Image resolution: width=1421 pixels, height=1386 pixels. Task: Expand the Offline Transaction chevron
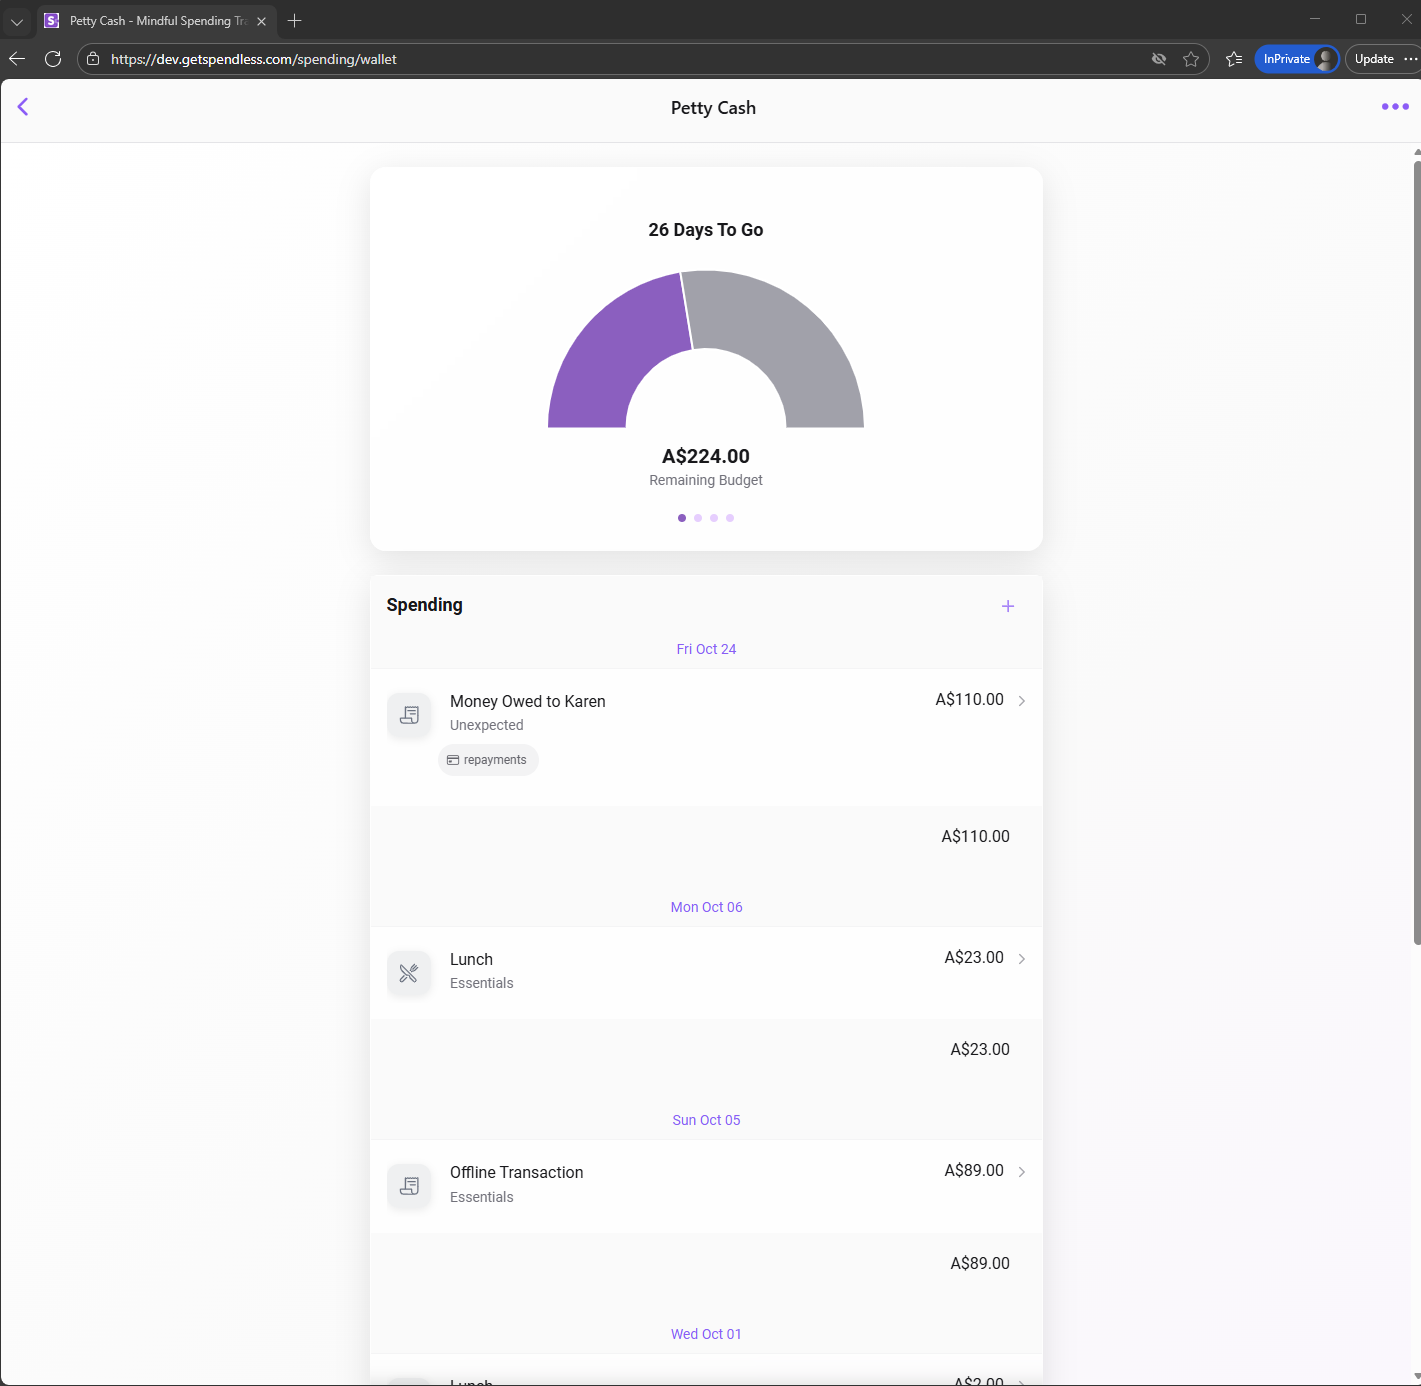click(x=1021, y=1171)
